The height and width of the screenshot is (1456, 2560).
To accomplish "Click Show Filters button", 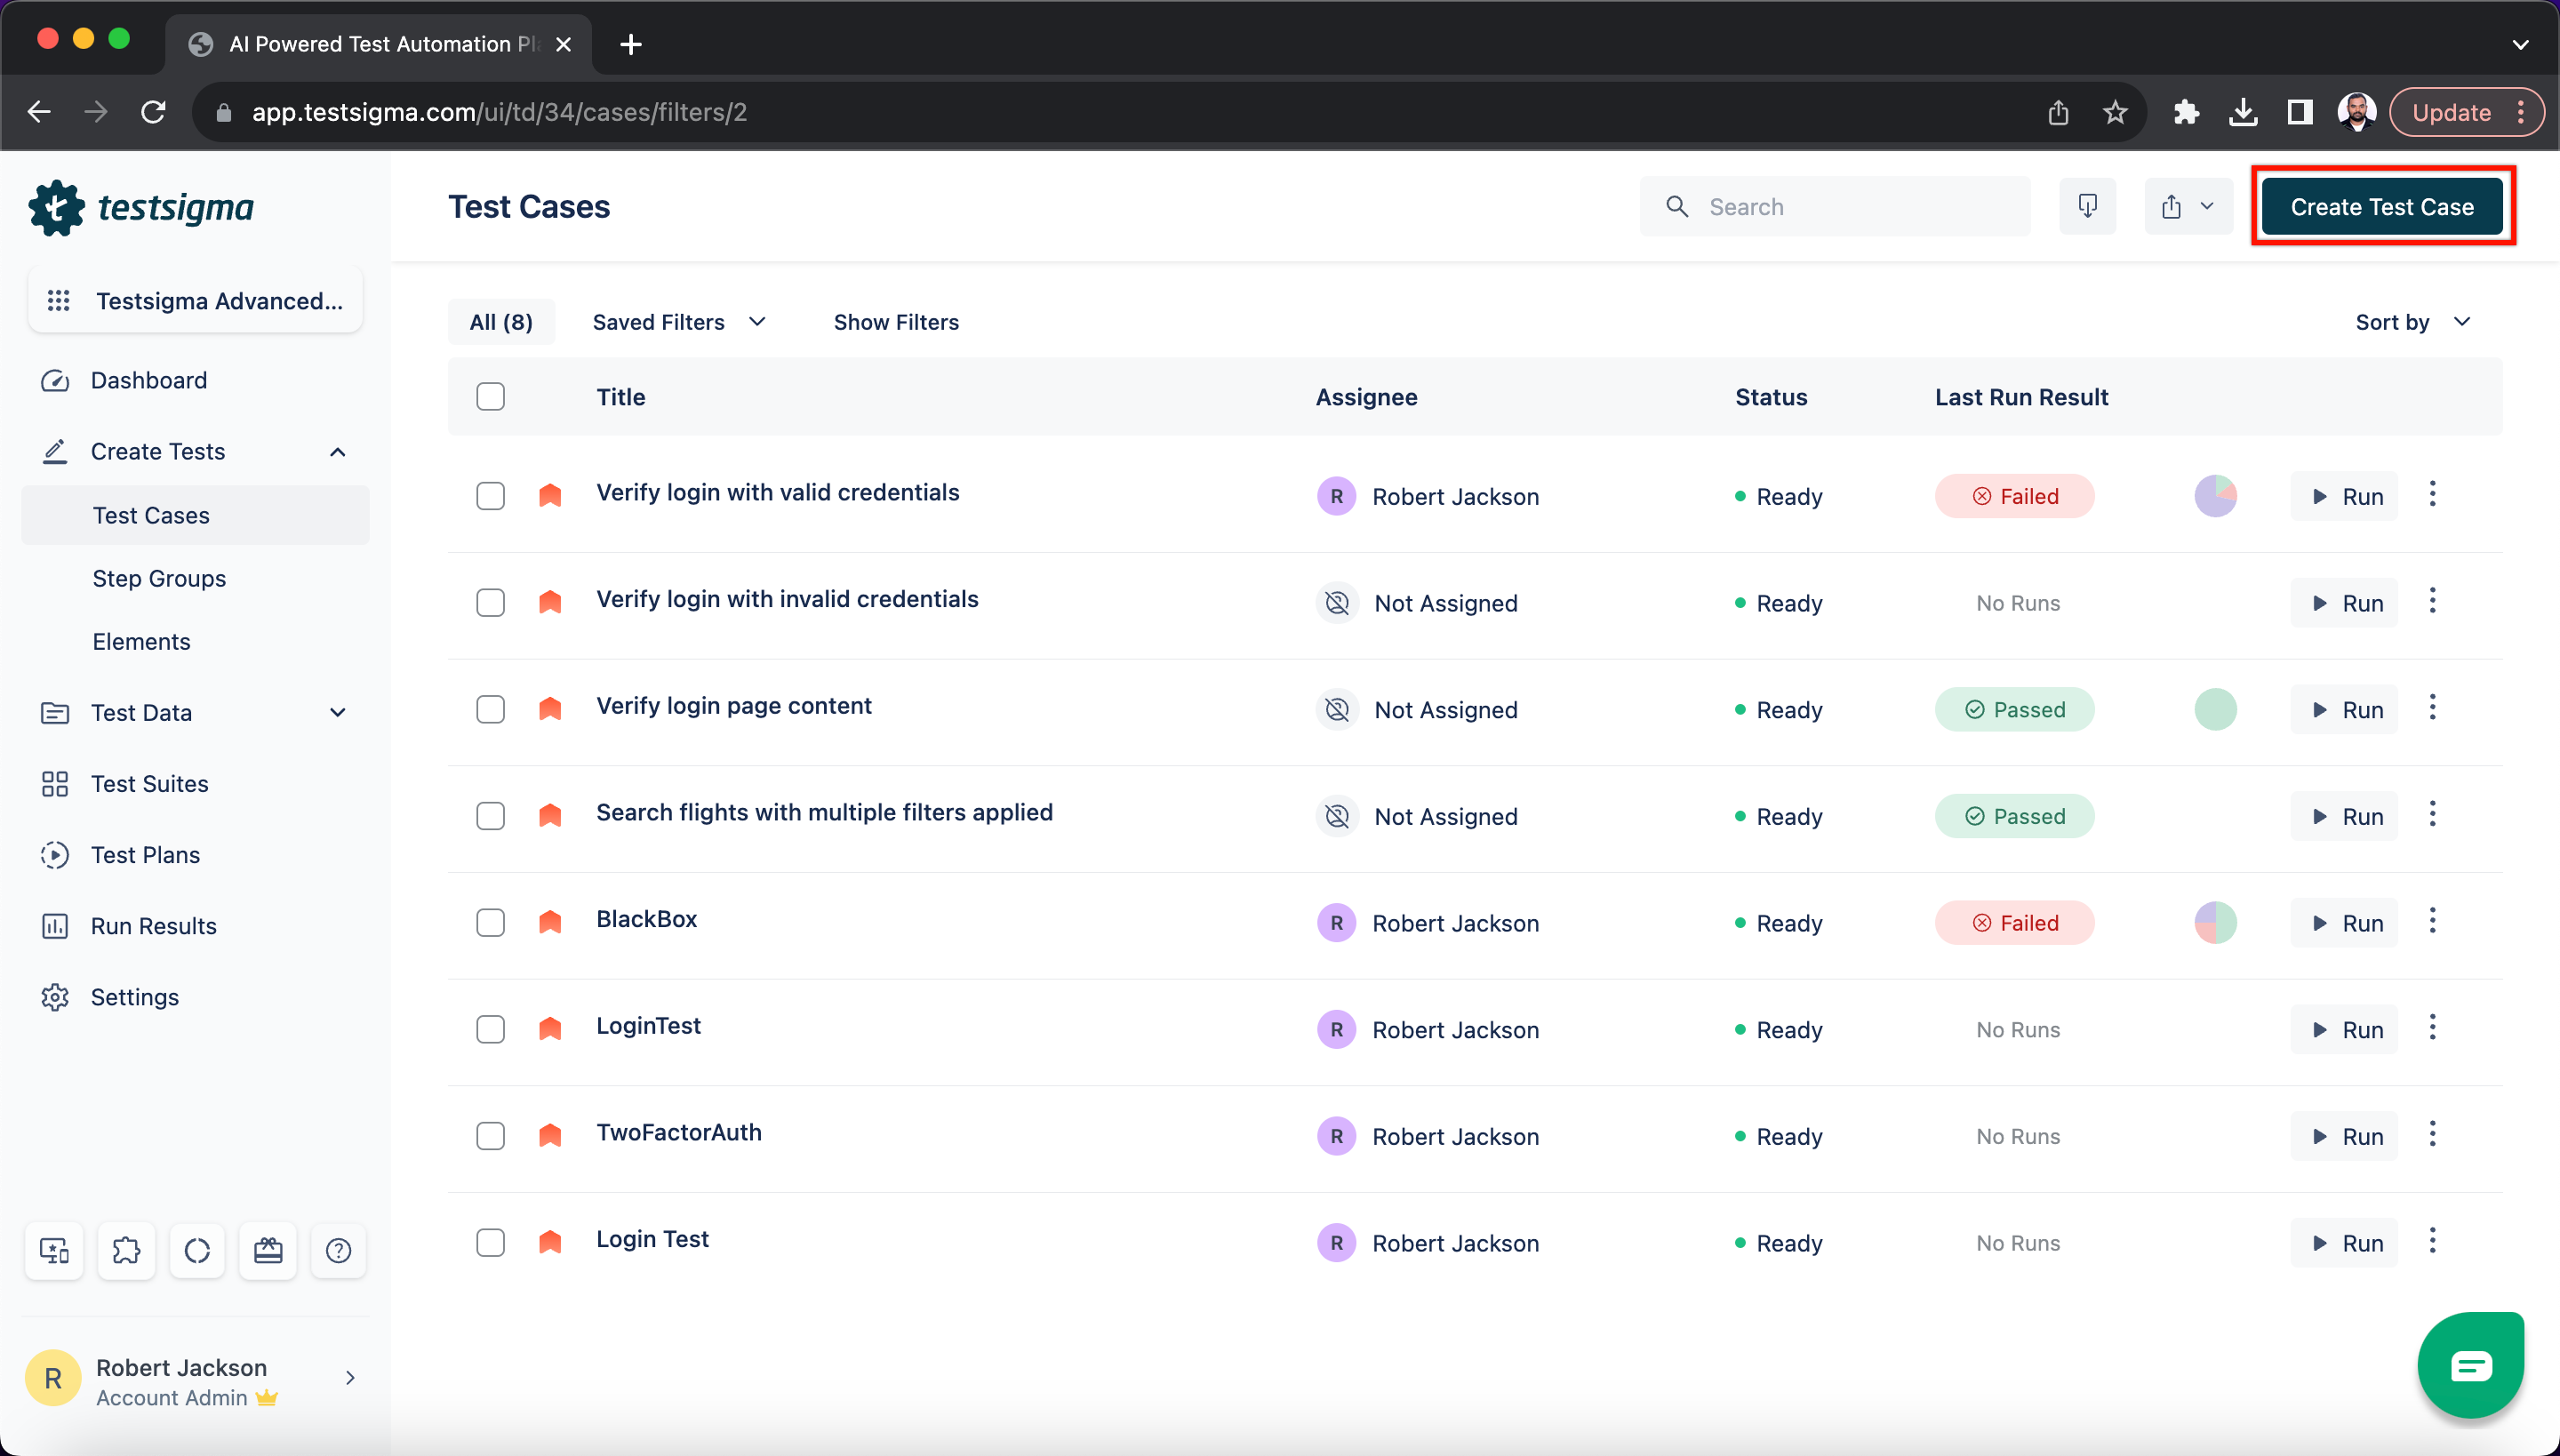I will point(897,322).
